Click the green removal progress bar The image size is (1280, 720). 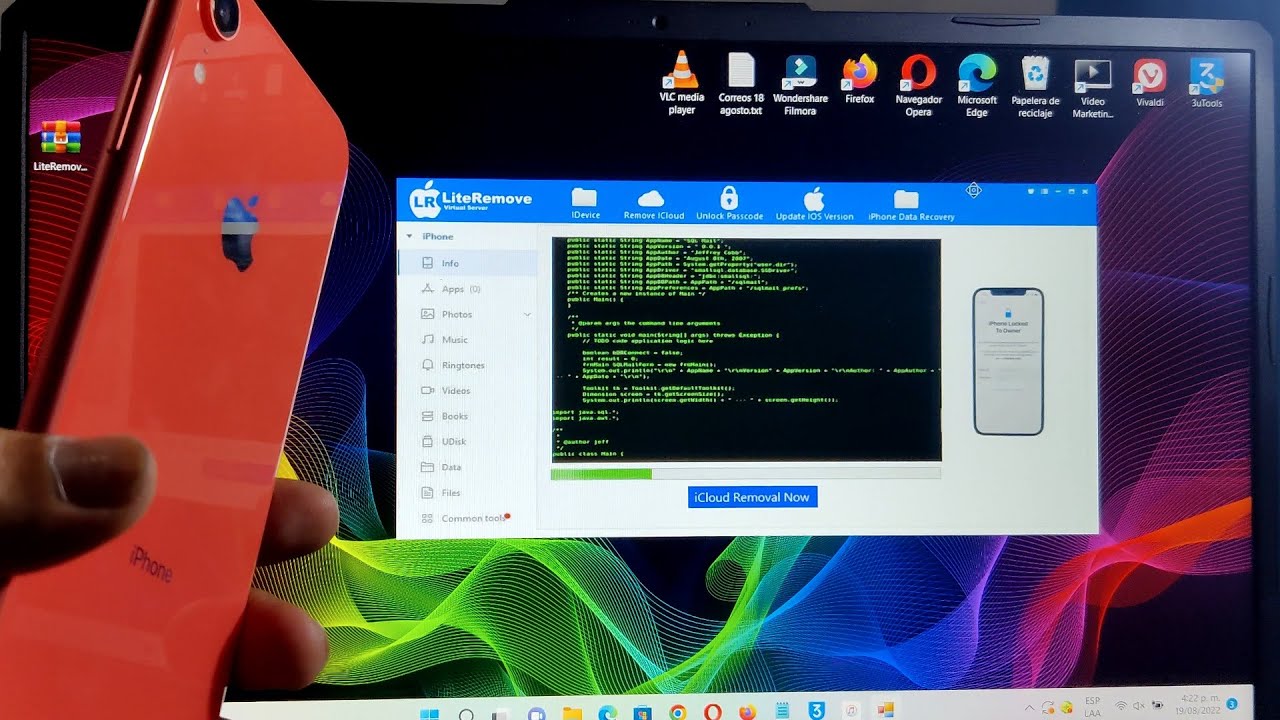click(x=745, y=474)
